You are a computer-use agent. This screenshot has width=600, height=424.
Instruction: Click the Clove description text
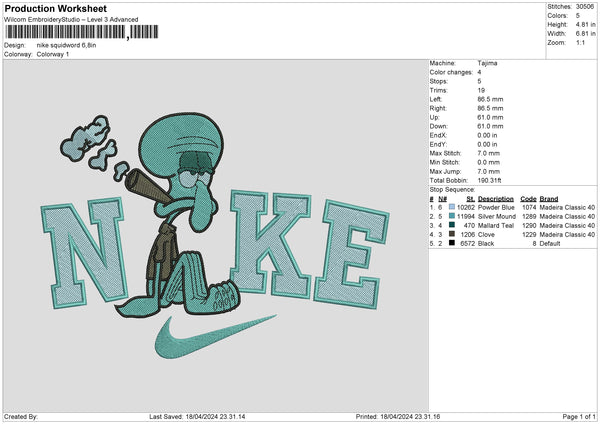[486, 235]
